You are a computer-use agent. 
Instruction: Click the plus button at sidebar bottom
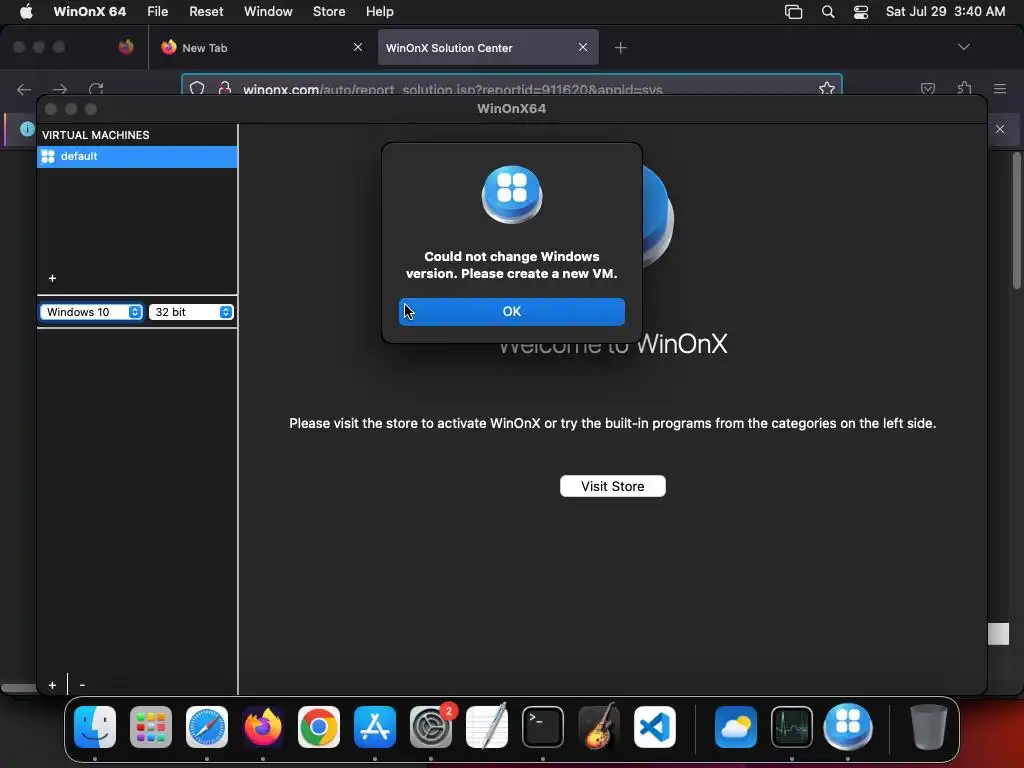pyautogui.click(x=52, y=685)
